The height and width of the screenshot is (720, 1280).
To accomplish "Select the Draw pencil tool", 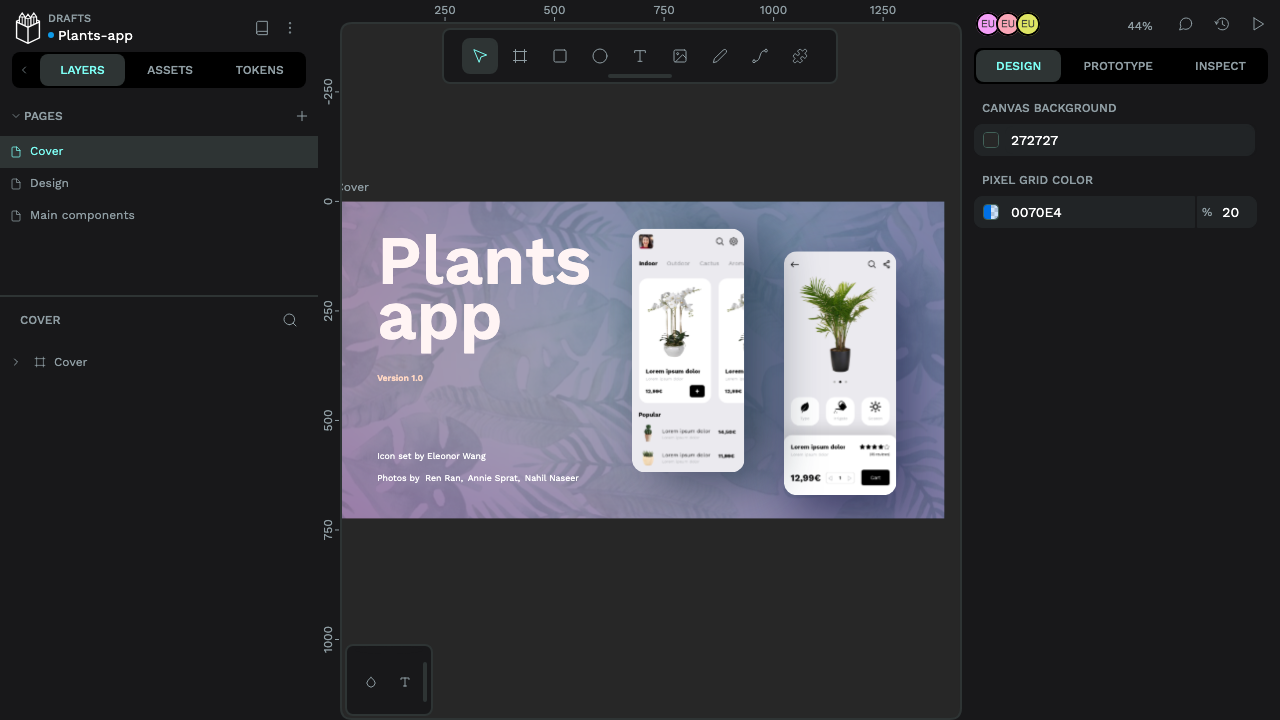I will click(720, 56).
